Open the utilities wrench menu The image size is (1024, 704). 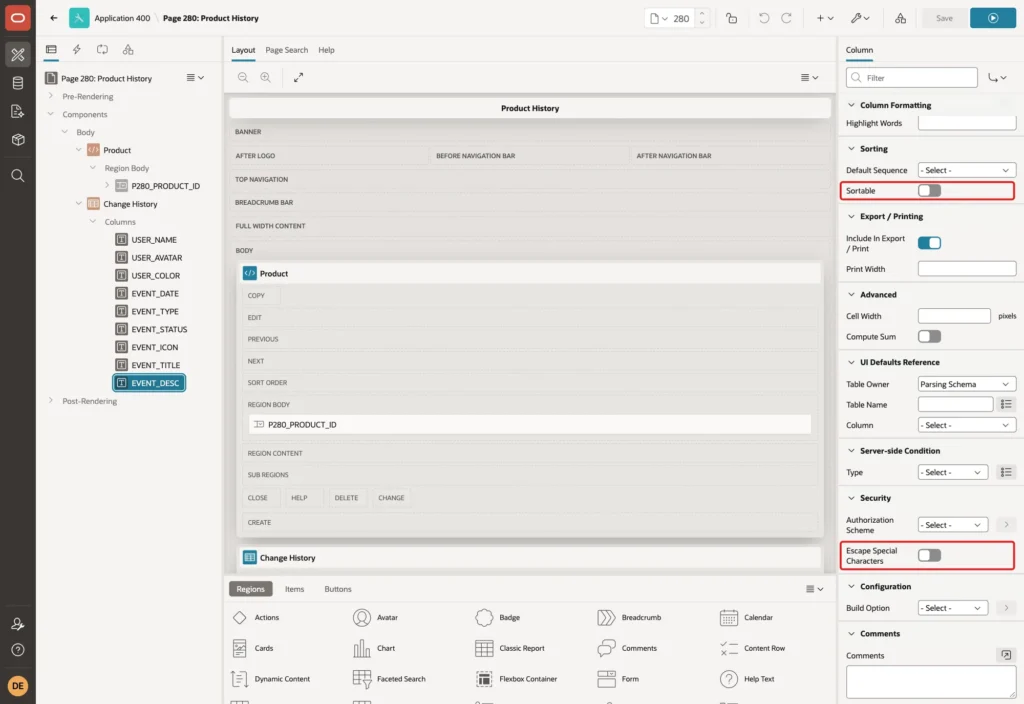point(859,18)
